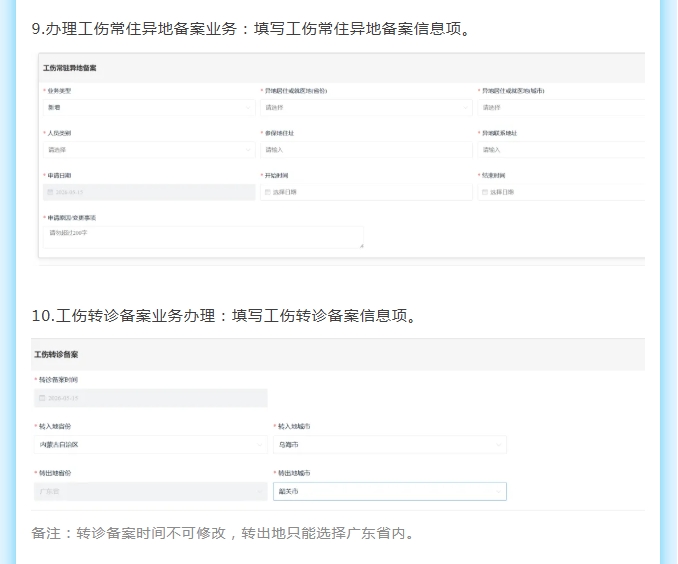Click the 异地联系地址 input field
The width and height of the screenshot is (678, 564).
pos(561,150)
